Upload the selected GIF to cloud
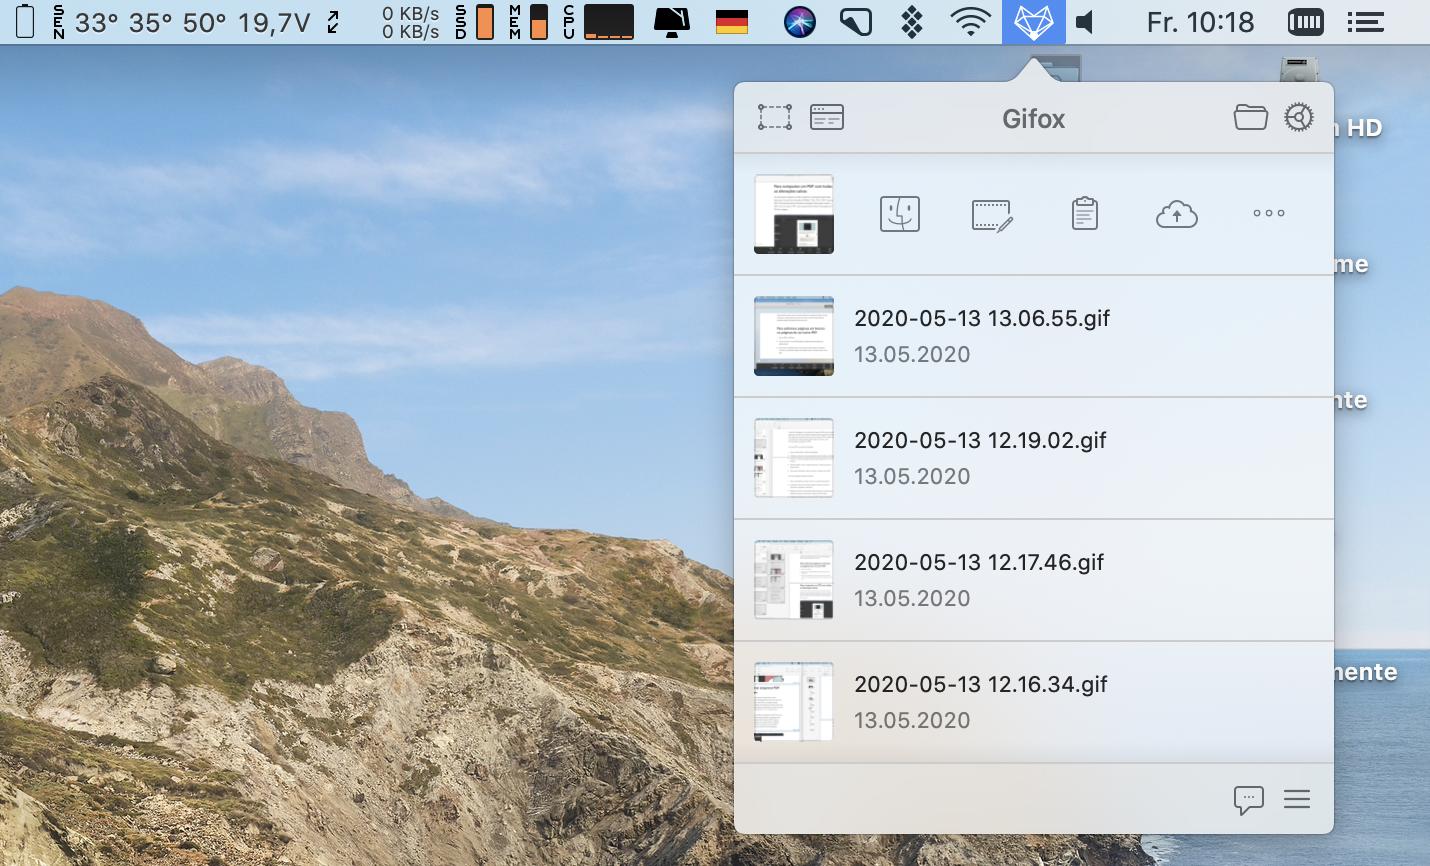 click(1177, 214)
